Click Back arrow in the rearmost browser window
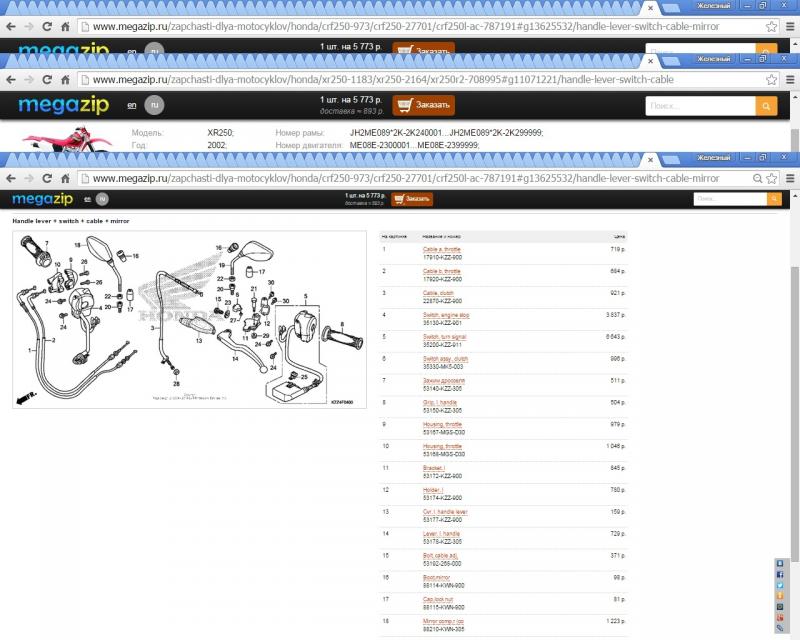 coord(11,27)
